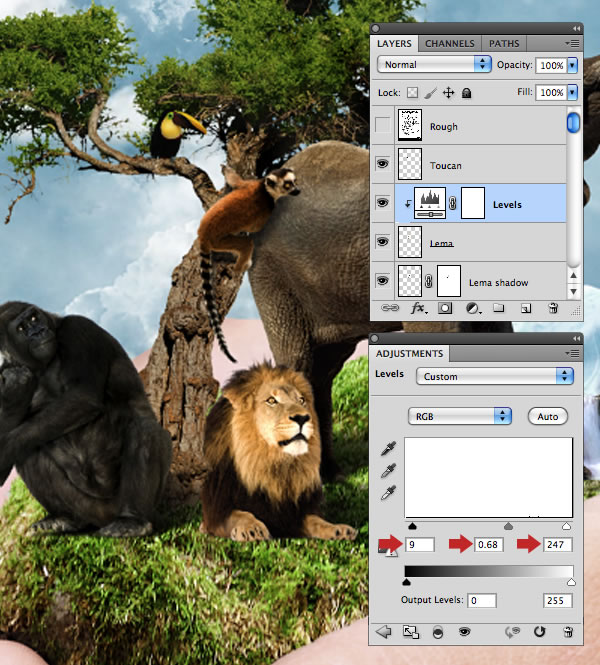Hide the Levels adjustment layer
This screenshot has width=600, height=665.
point(382,203)
